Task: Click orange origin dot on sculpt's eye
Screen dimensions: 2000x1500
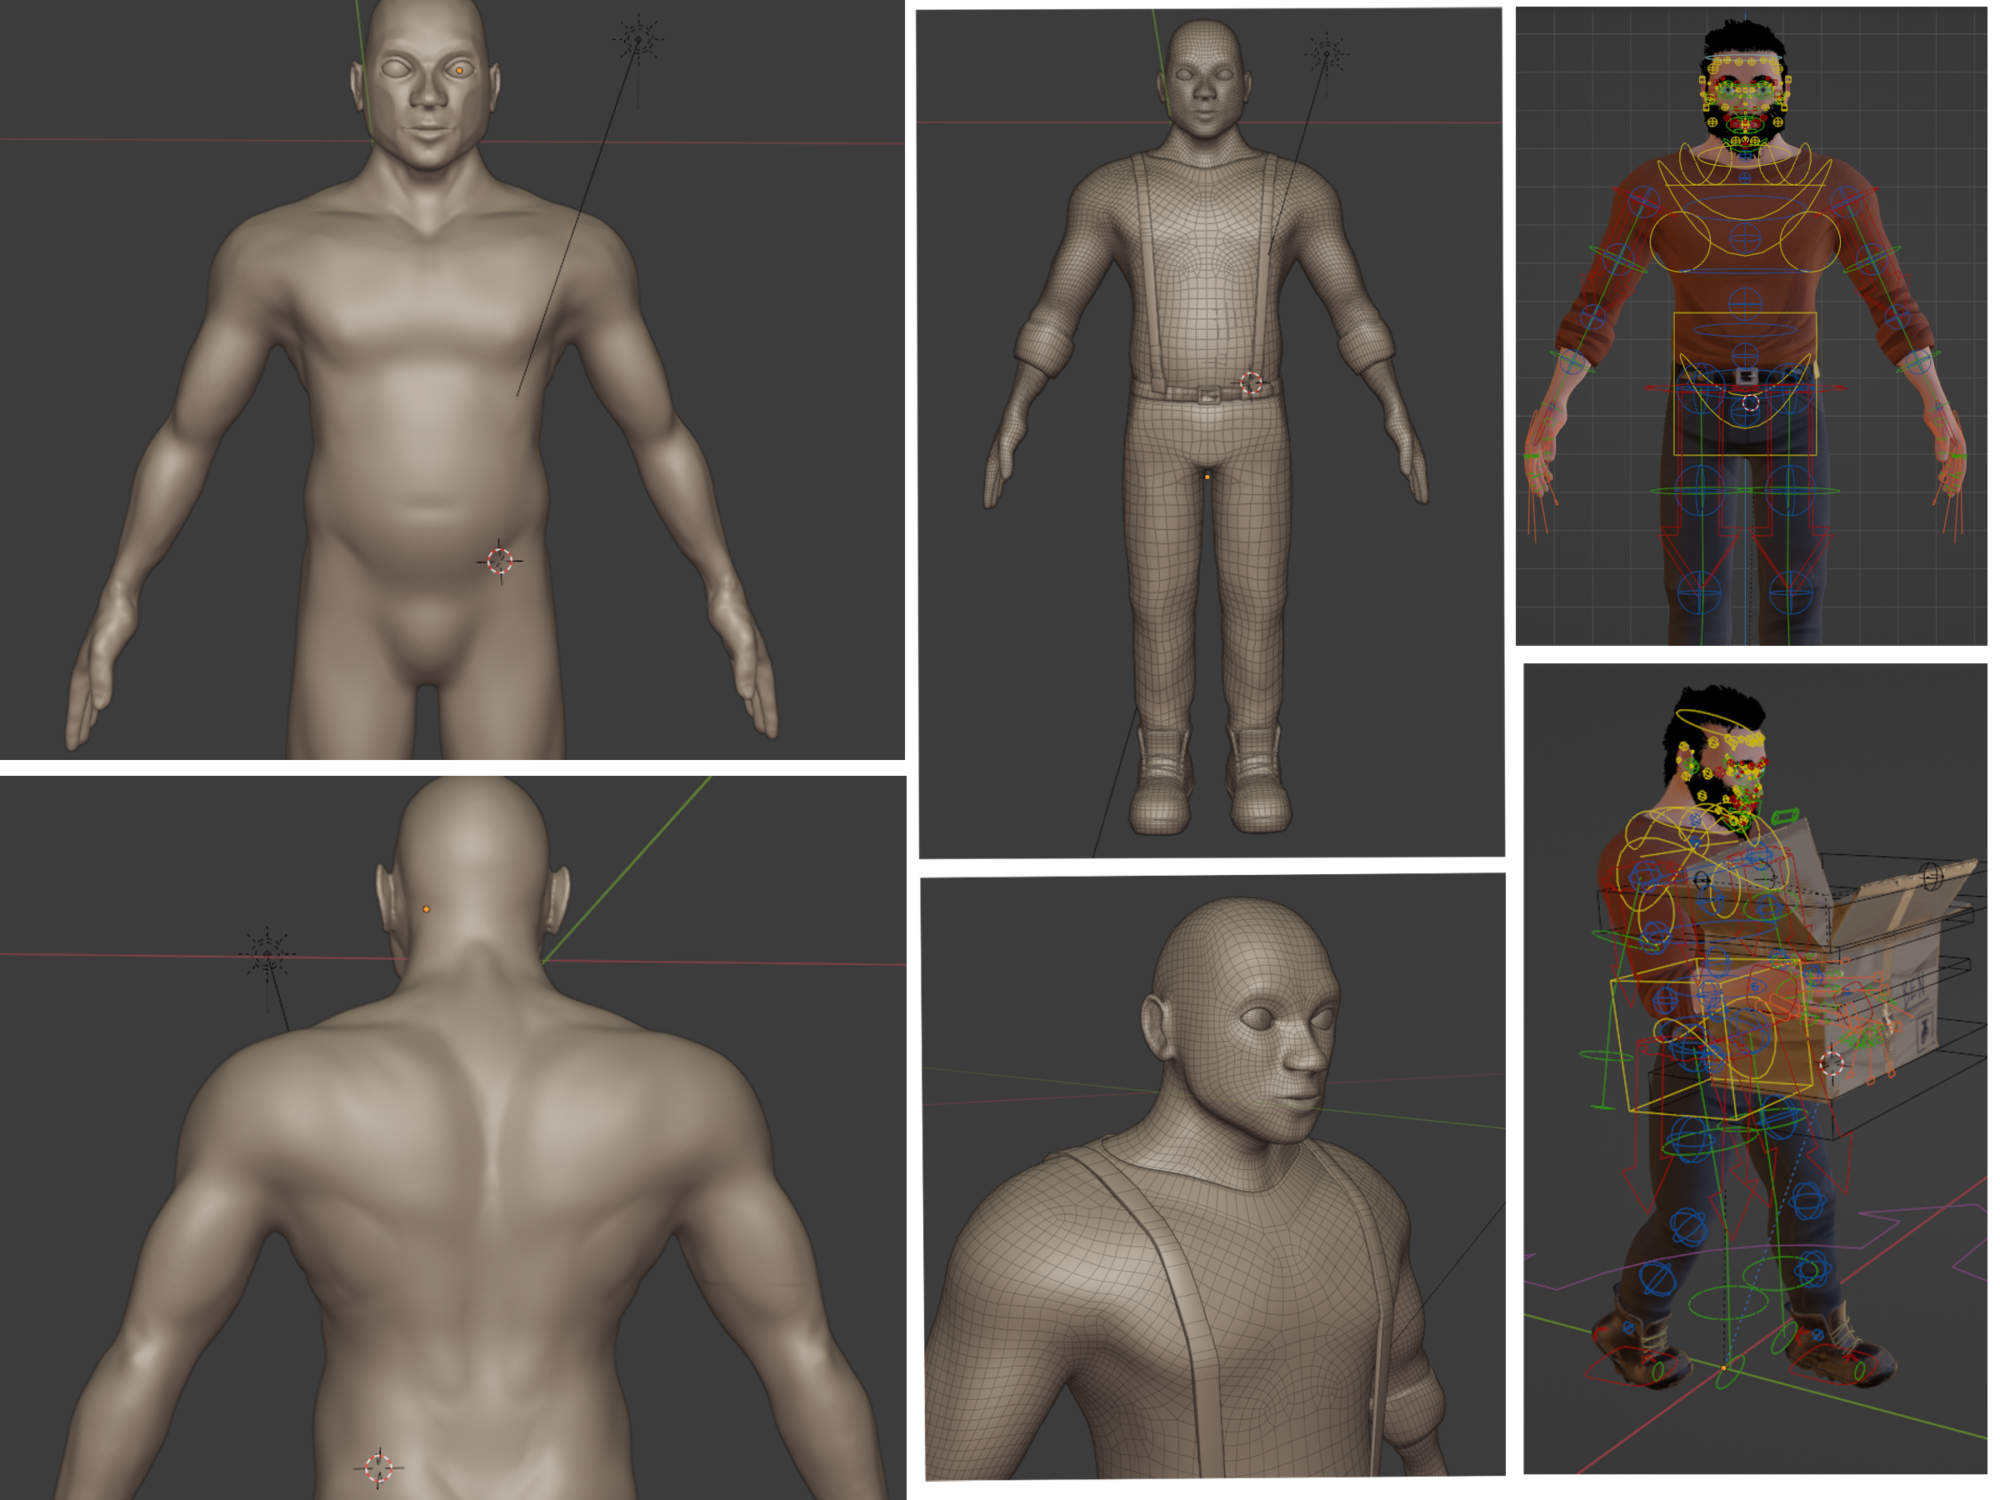Action: tap(459, 71)
